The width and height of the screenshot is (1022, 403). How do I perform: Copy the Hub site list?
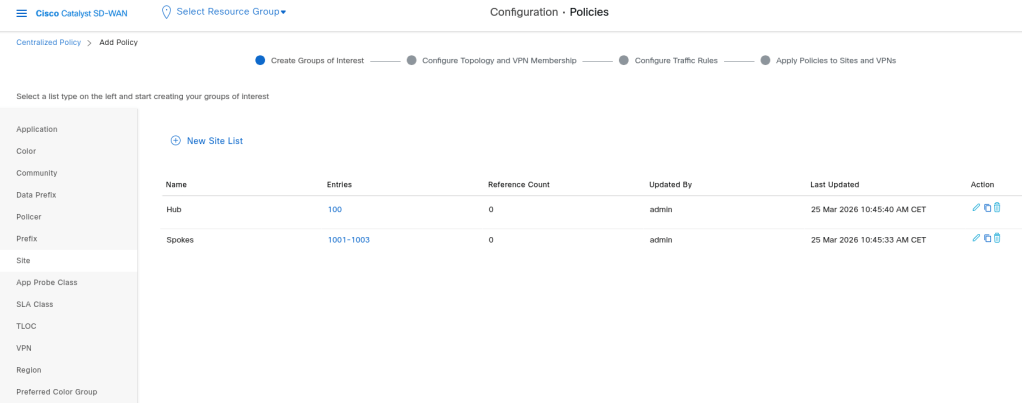(987, 208)
